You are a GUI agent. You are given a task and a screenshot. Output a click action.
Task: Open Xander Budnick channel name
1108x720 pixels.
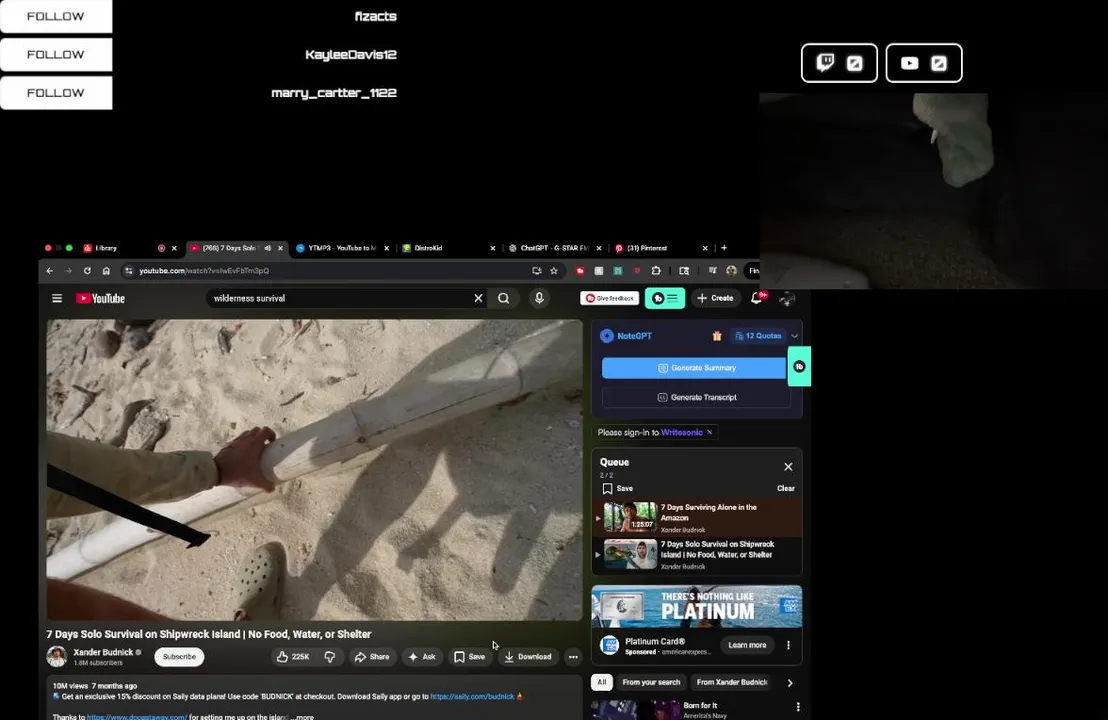(103, 652)
